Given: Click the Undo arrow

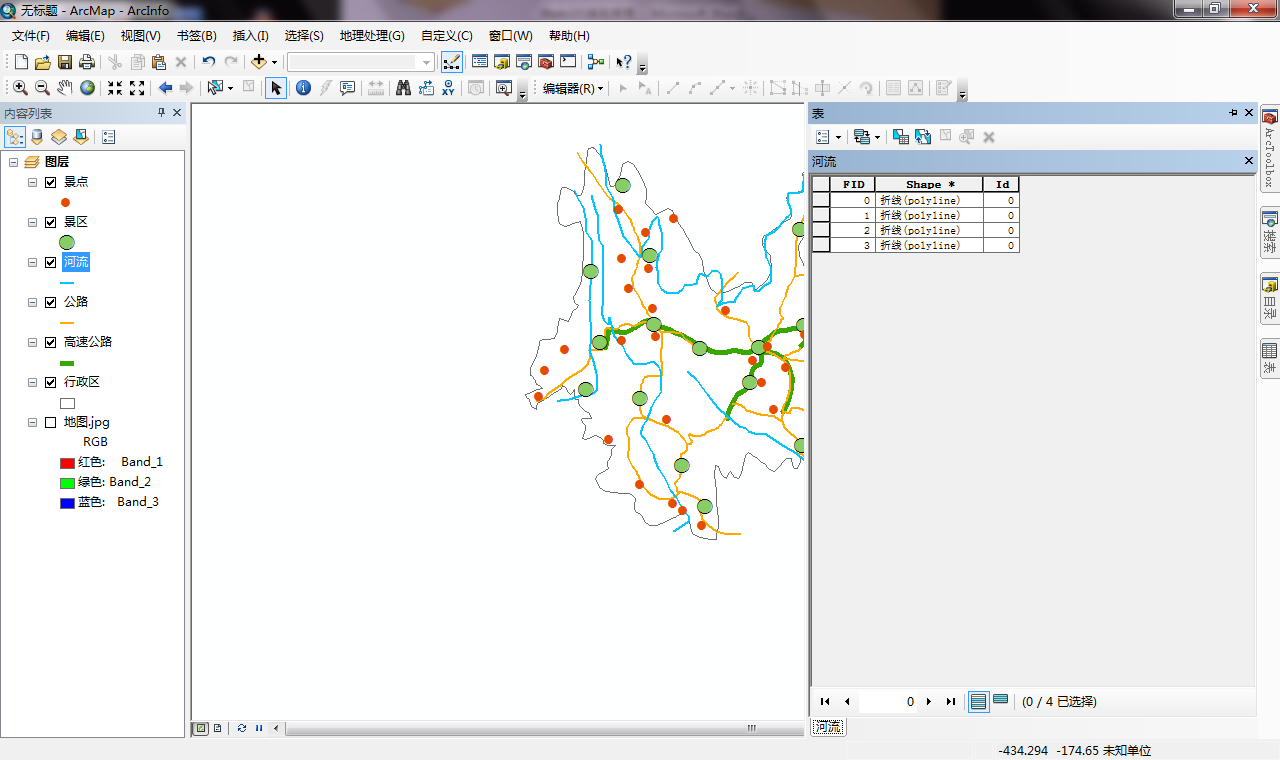Looking at the screenshot, I should point(208,62).
